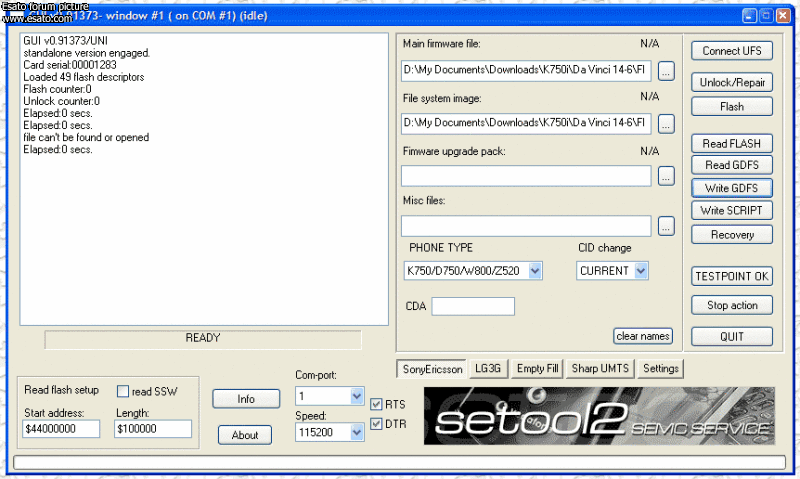Switch to the Empty Fill tab
The height and width of the screenshot is (479, 800).
tap(537, 369)
